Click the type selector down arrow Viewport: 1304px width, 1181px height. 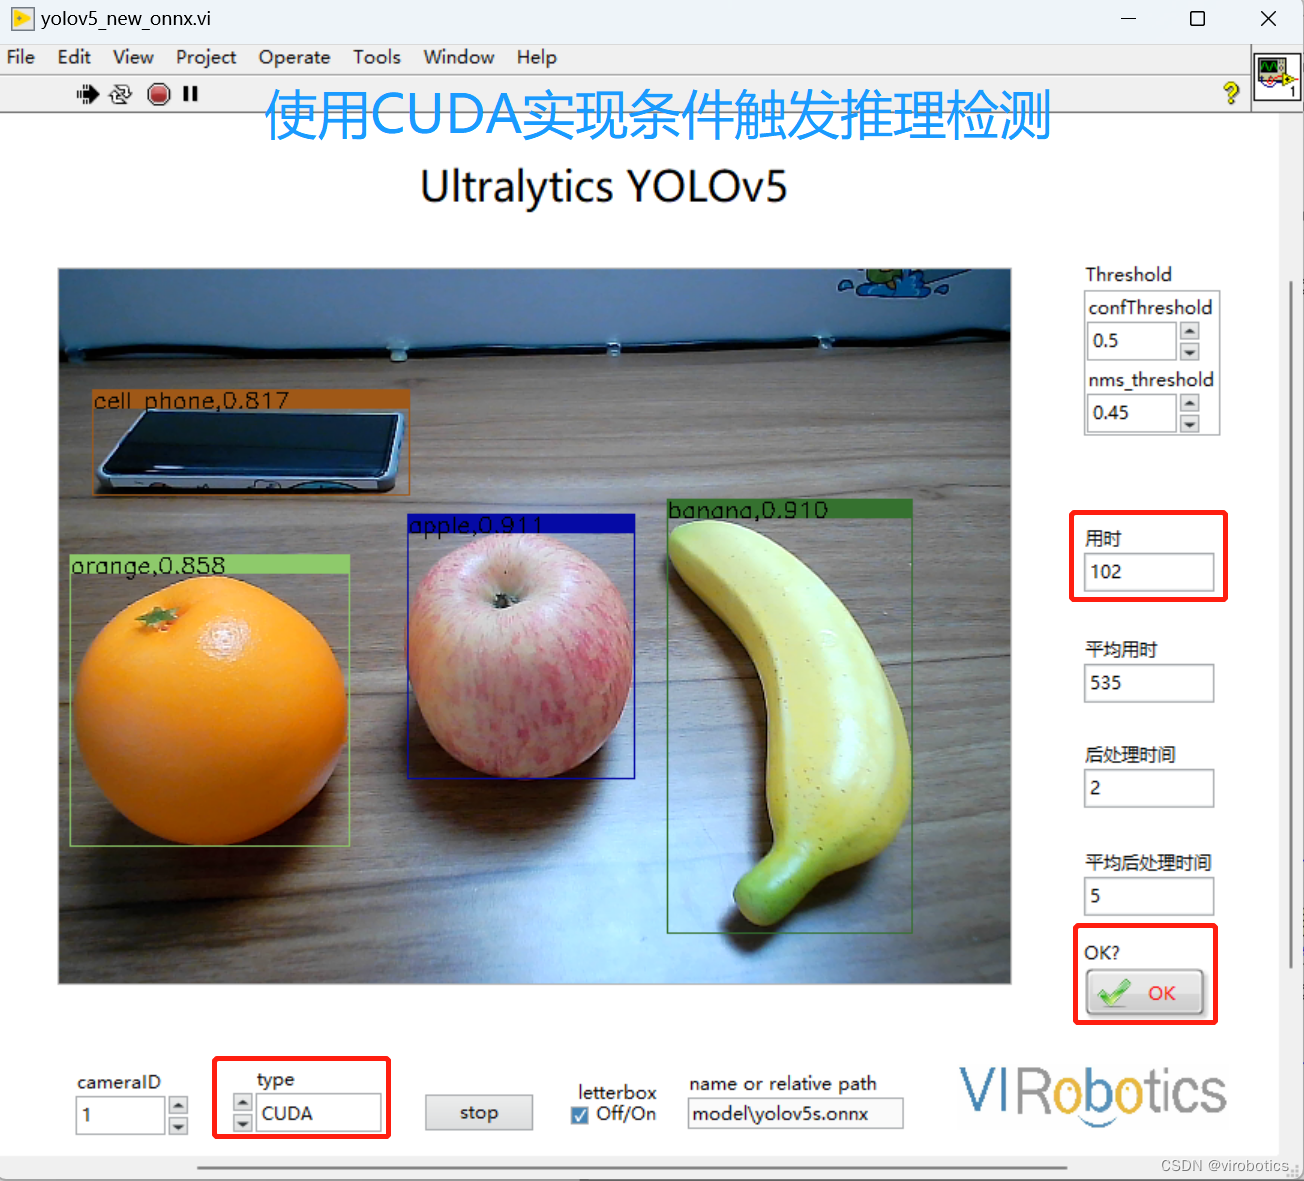tap(243, 1123)
